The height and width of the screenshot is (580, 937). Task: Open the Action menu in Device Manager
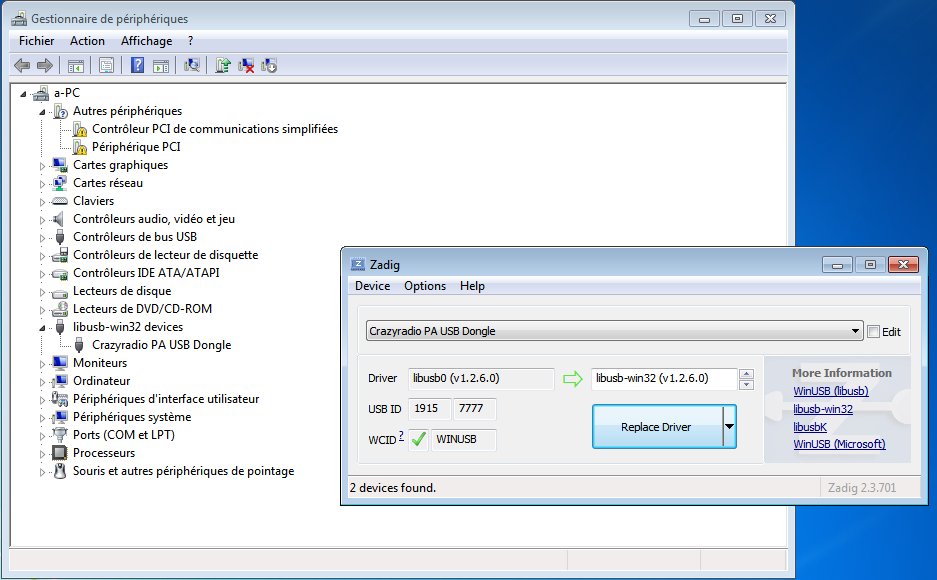pyautogui.click(x=87, y=41)
